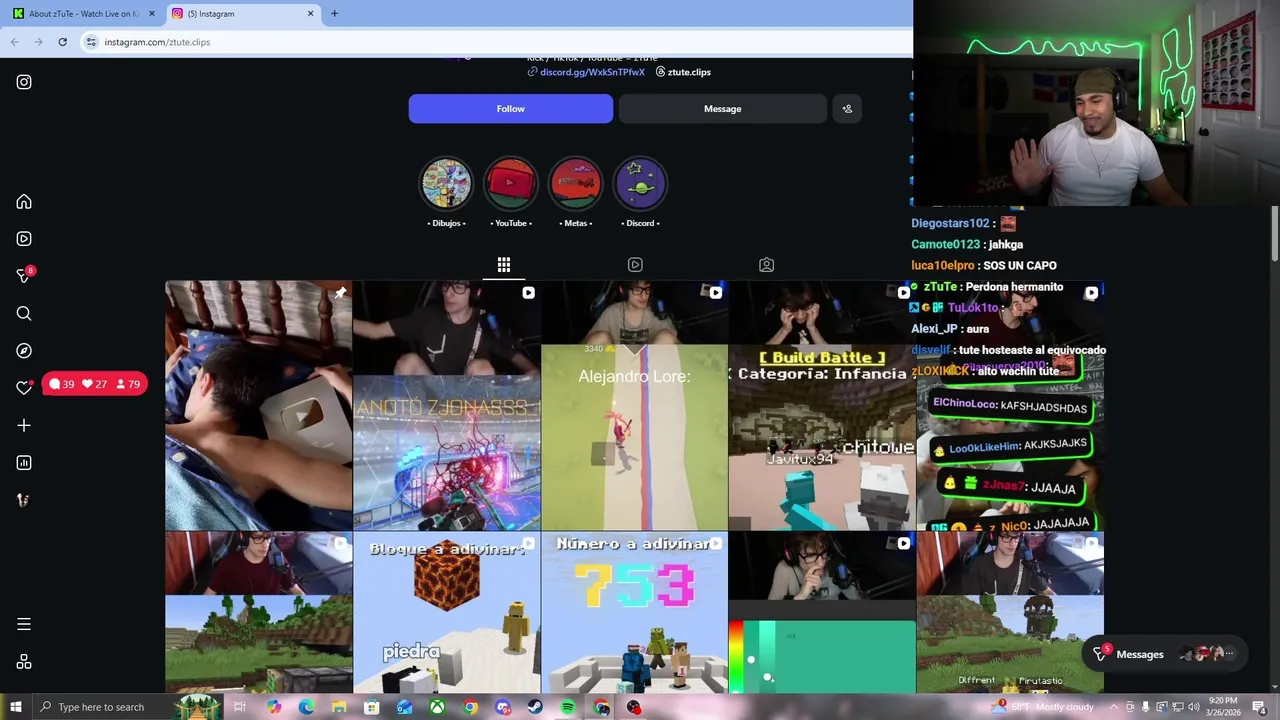Screen dimensions: 1280x720
Task: Click the notification counts bubble 39 27 79
Action: point(95,384)
